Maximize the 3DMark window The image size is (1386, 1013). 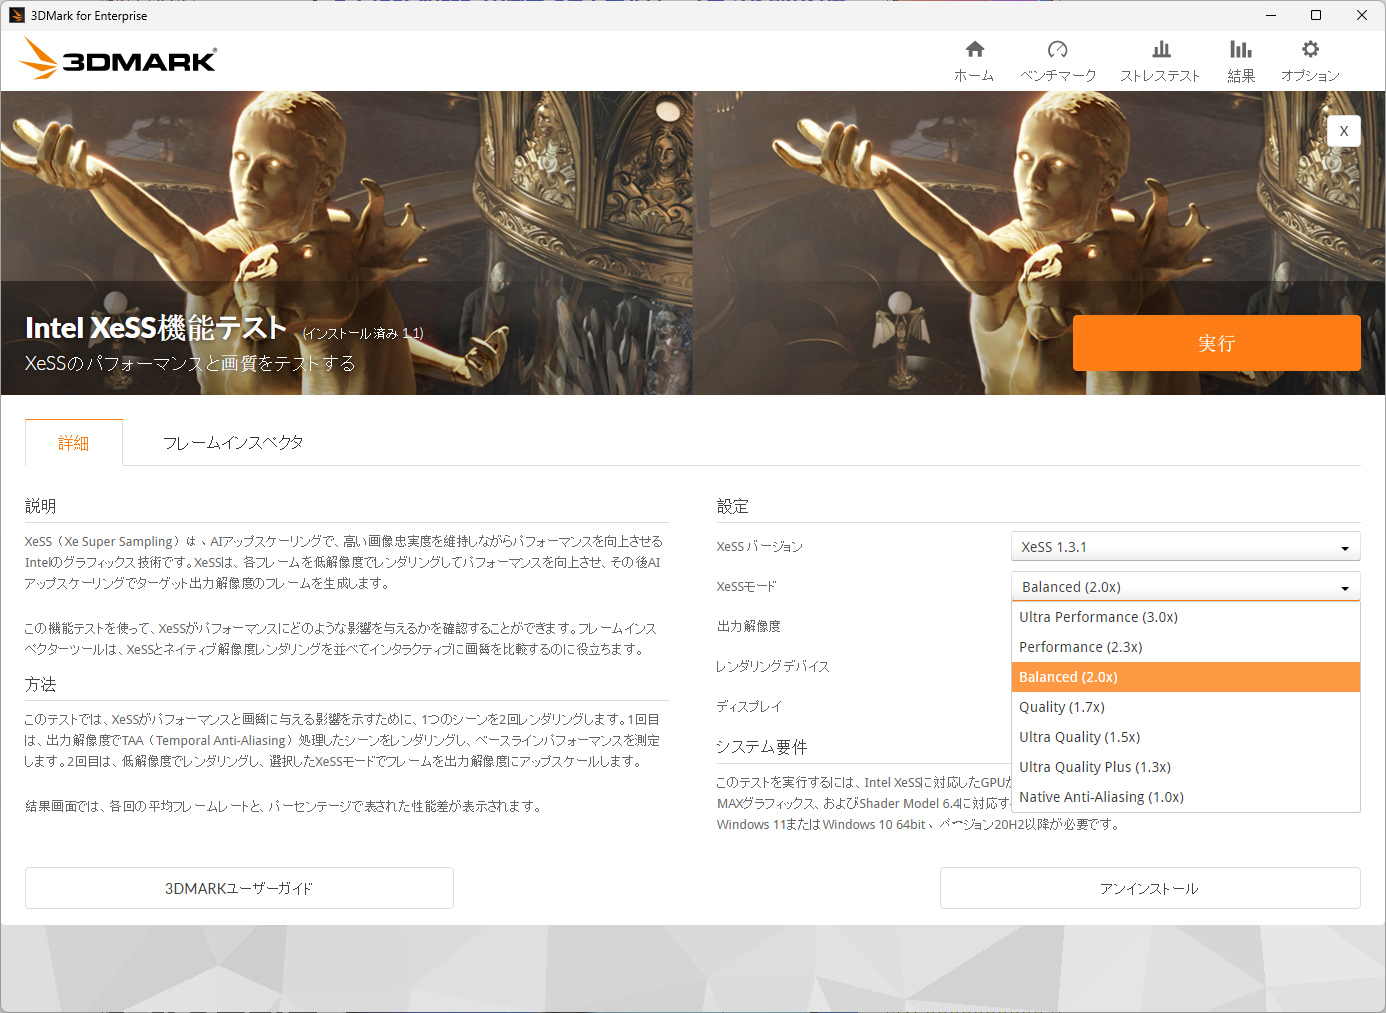coord(1316,15)
